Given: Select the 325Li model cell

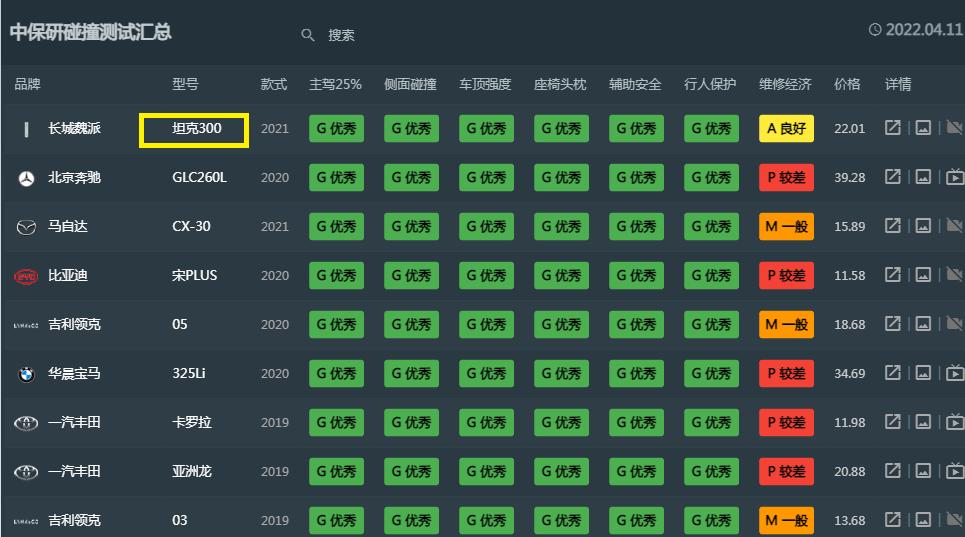Looking at the screenshot, I should pyautogui.click(x=189, y=373).
